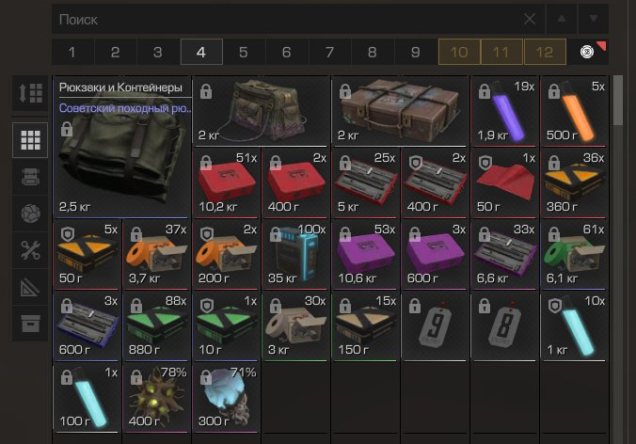The width and height of the screenshot is (636, 444).
Task: Filter by archive box category icon
Action: click(30, 323)
